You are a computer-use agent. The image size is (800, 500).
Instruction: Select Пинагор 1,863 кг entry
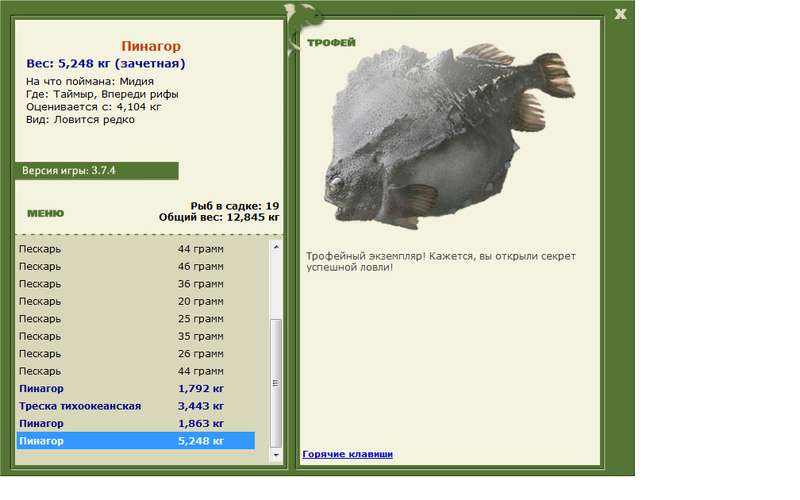tap(135, 423)
